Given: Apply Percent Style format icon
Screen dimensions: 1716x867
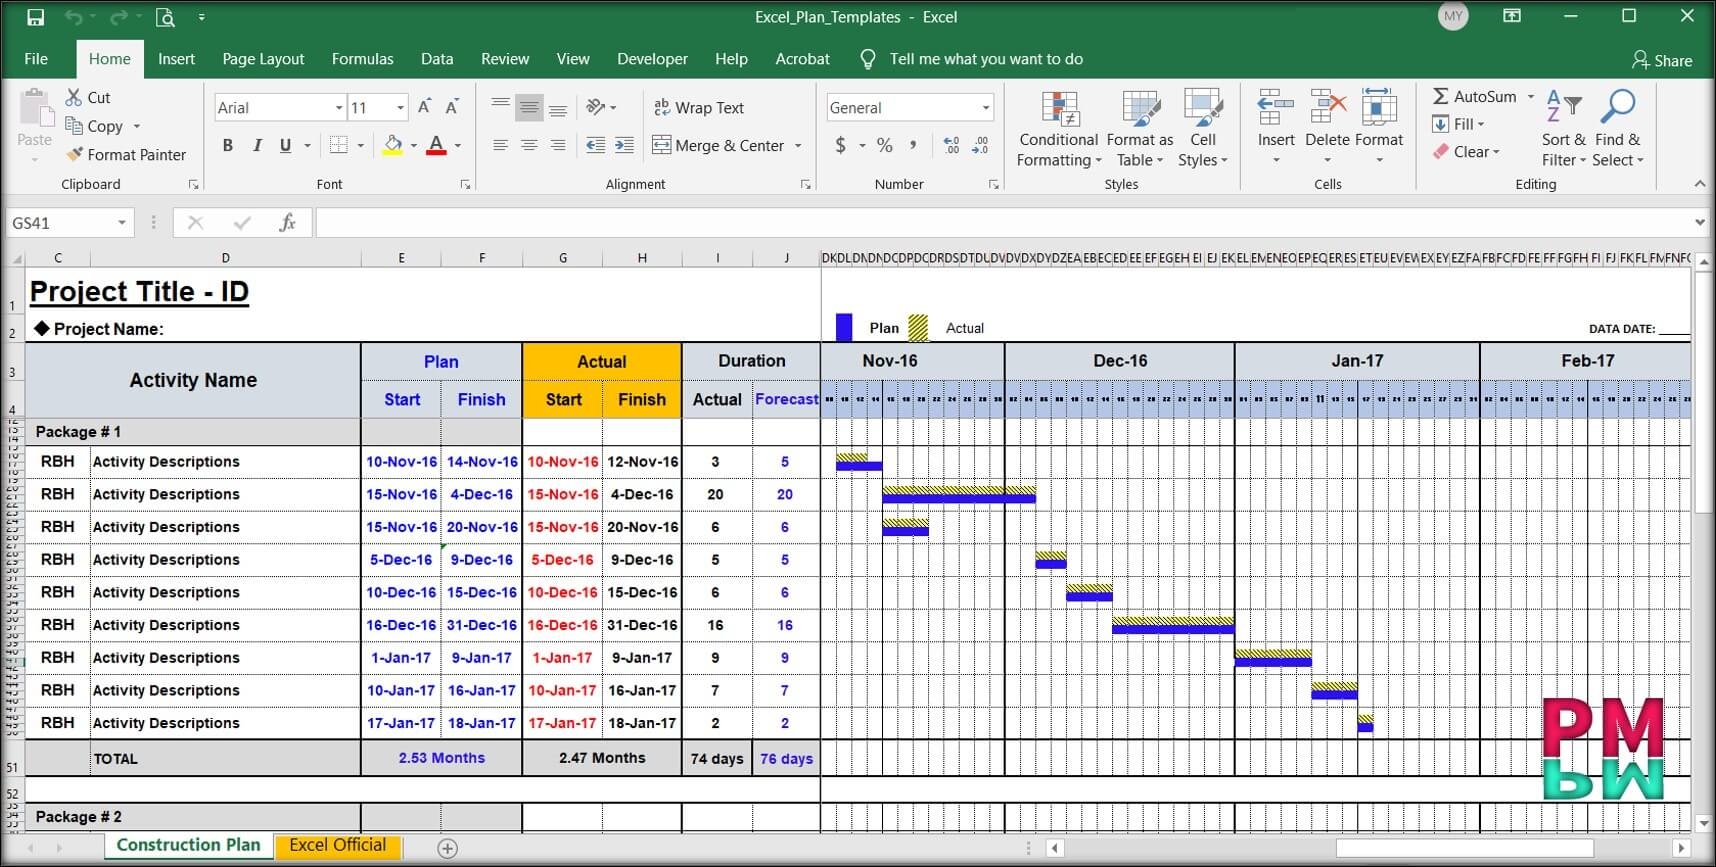Looking at the screenshot, I should (884, 146).
